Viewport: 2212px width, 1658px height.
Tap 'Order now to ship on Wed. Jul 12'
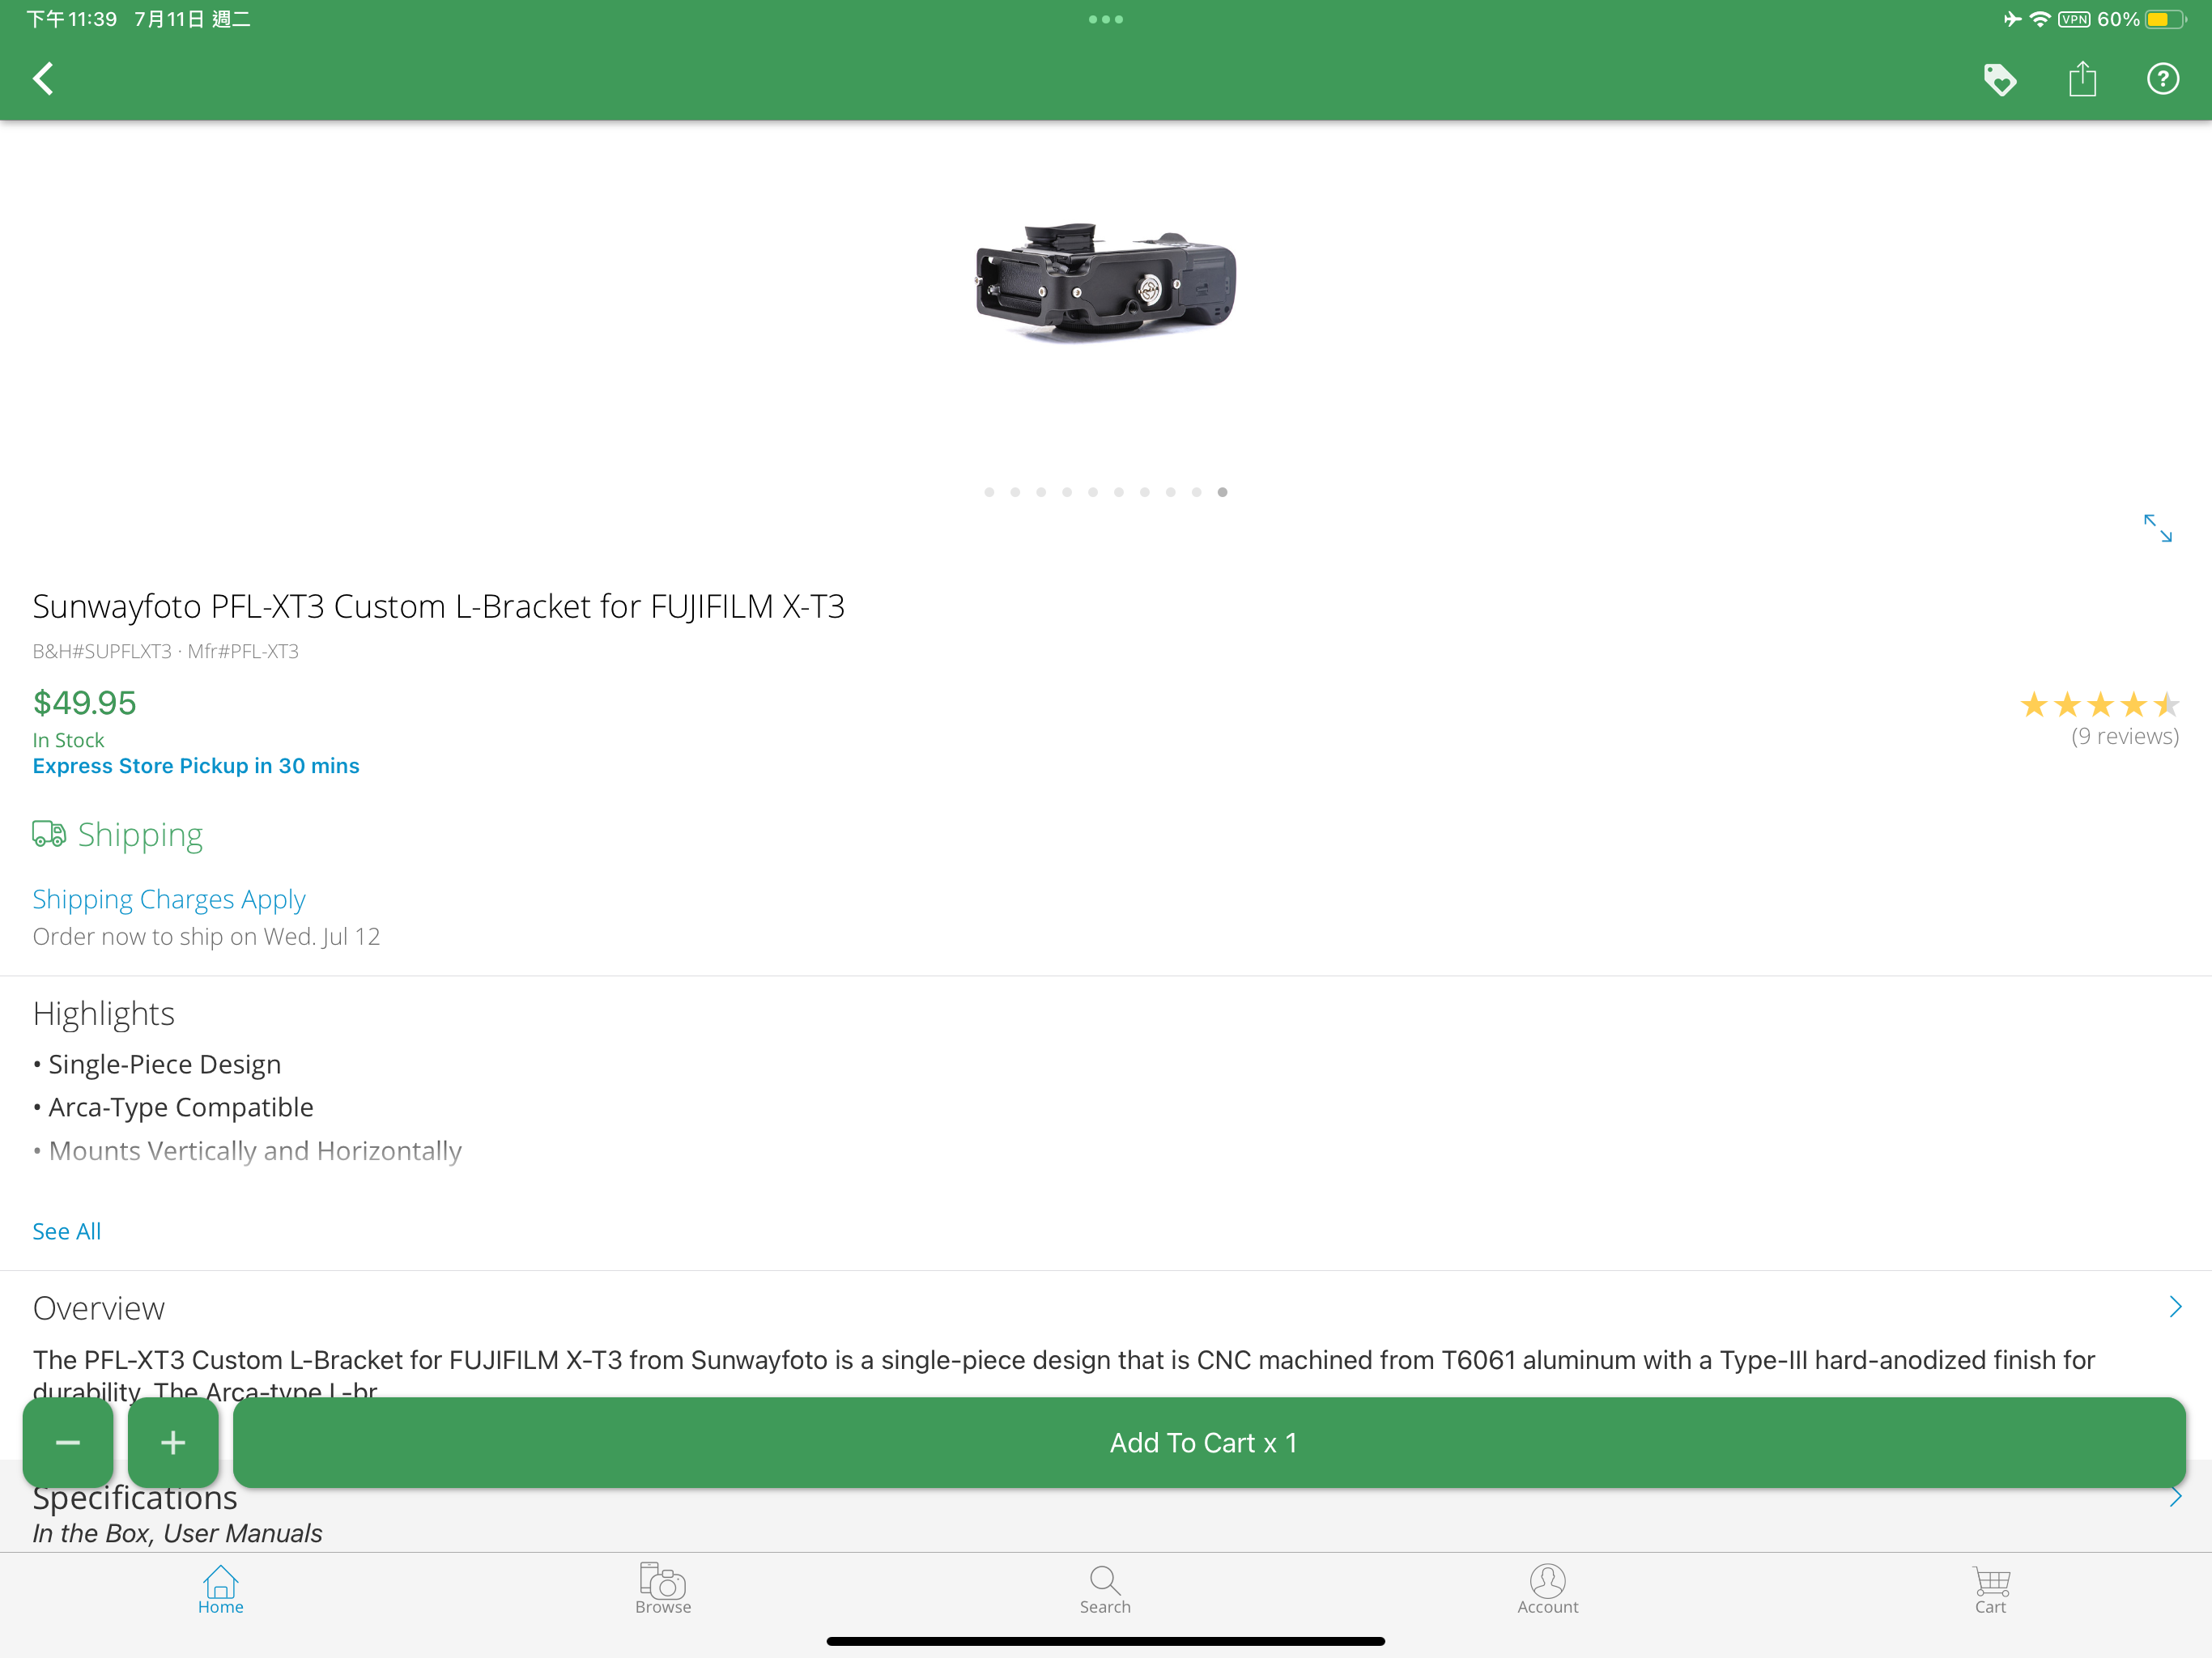[206, 936]
